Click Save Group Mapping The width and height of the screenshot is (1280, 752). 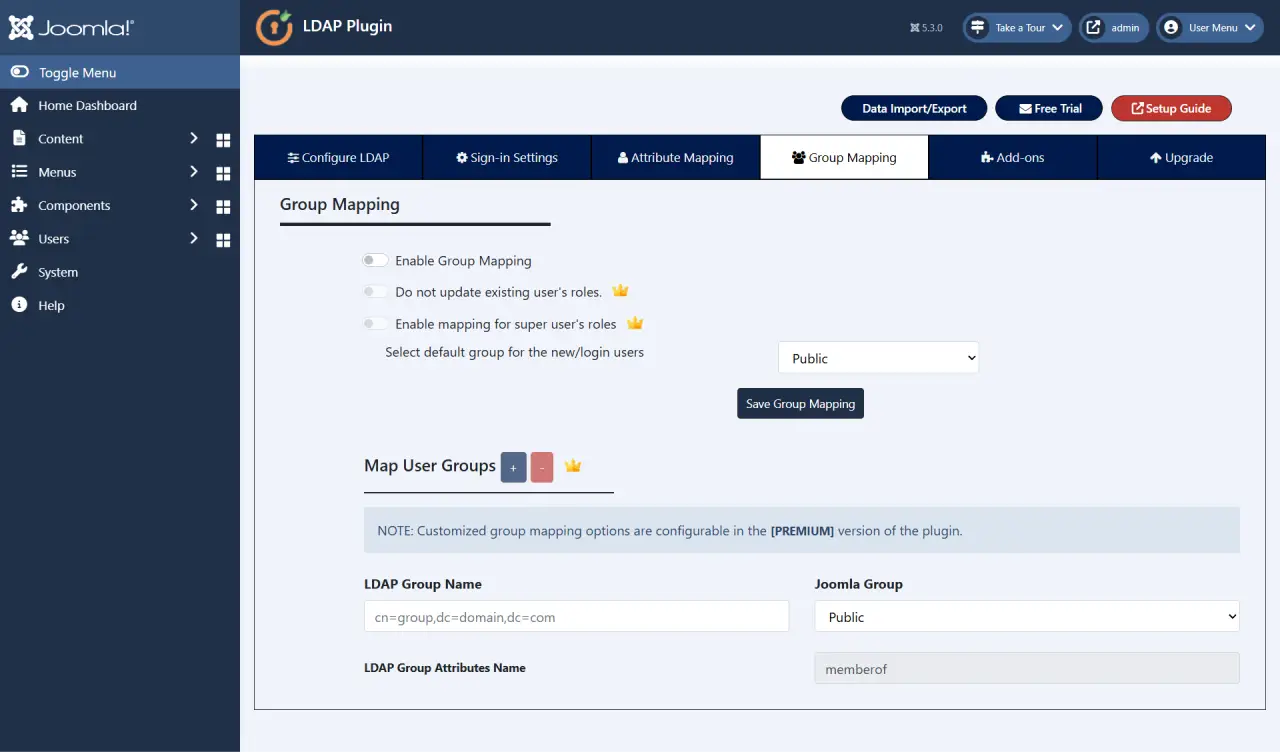[x=800, y=403]
